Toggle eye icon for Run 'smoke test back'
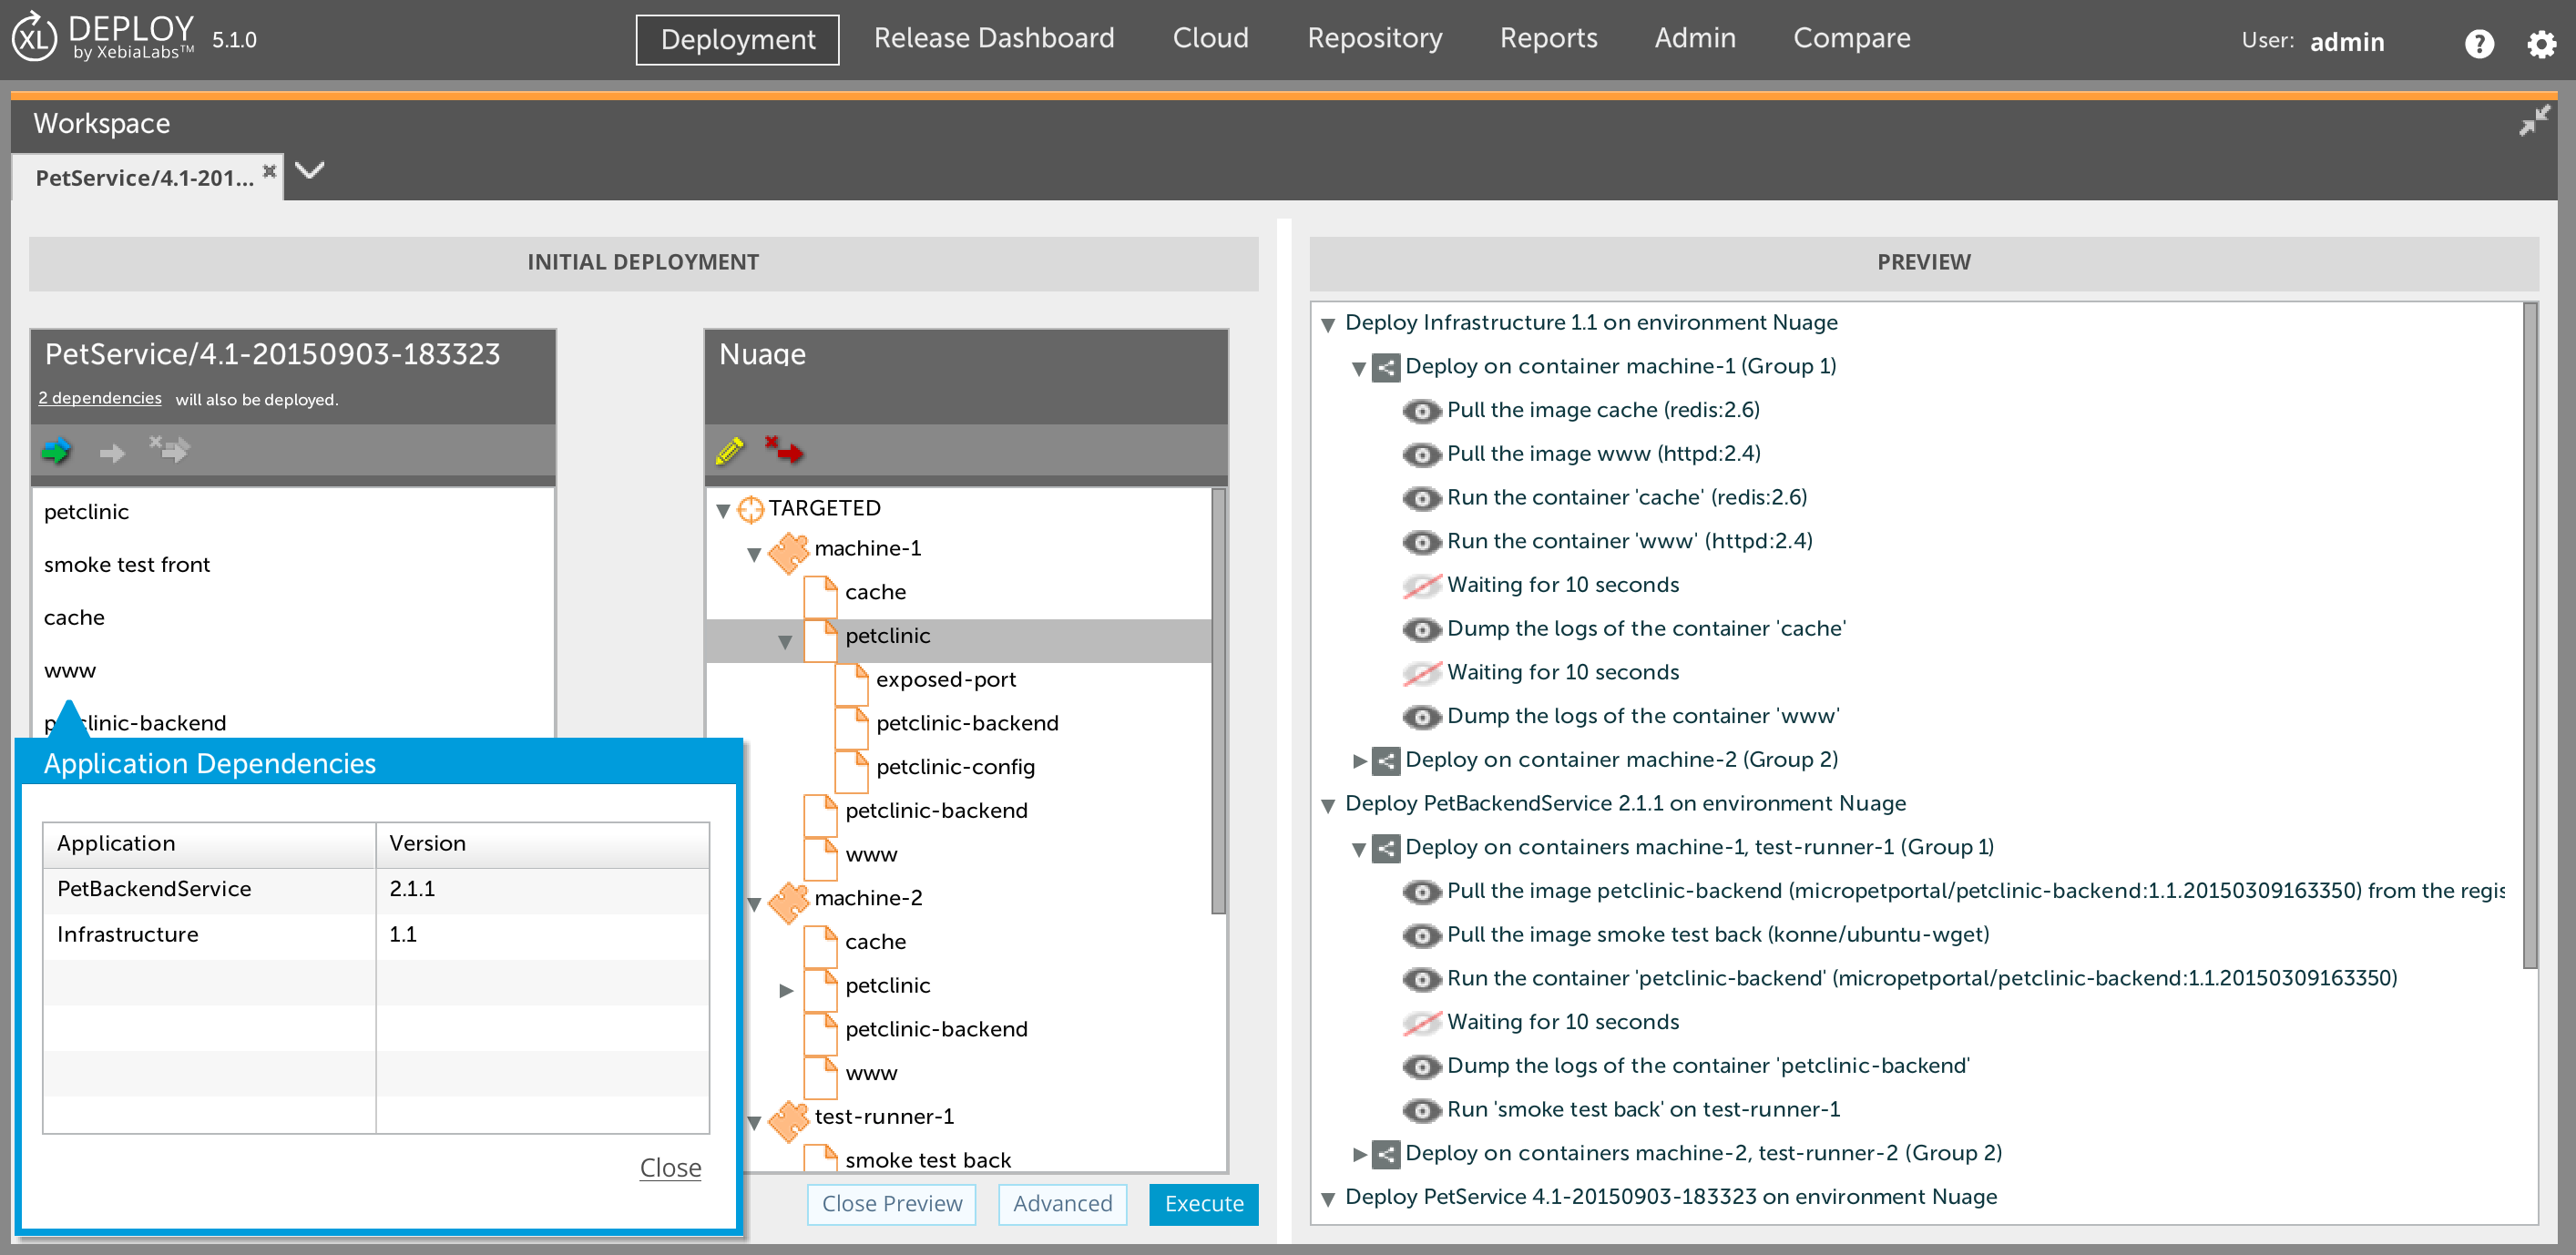The height and width of the screenshot is (1255, 2576). (1421, 1110)
